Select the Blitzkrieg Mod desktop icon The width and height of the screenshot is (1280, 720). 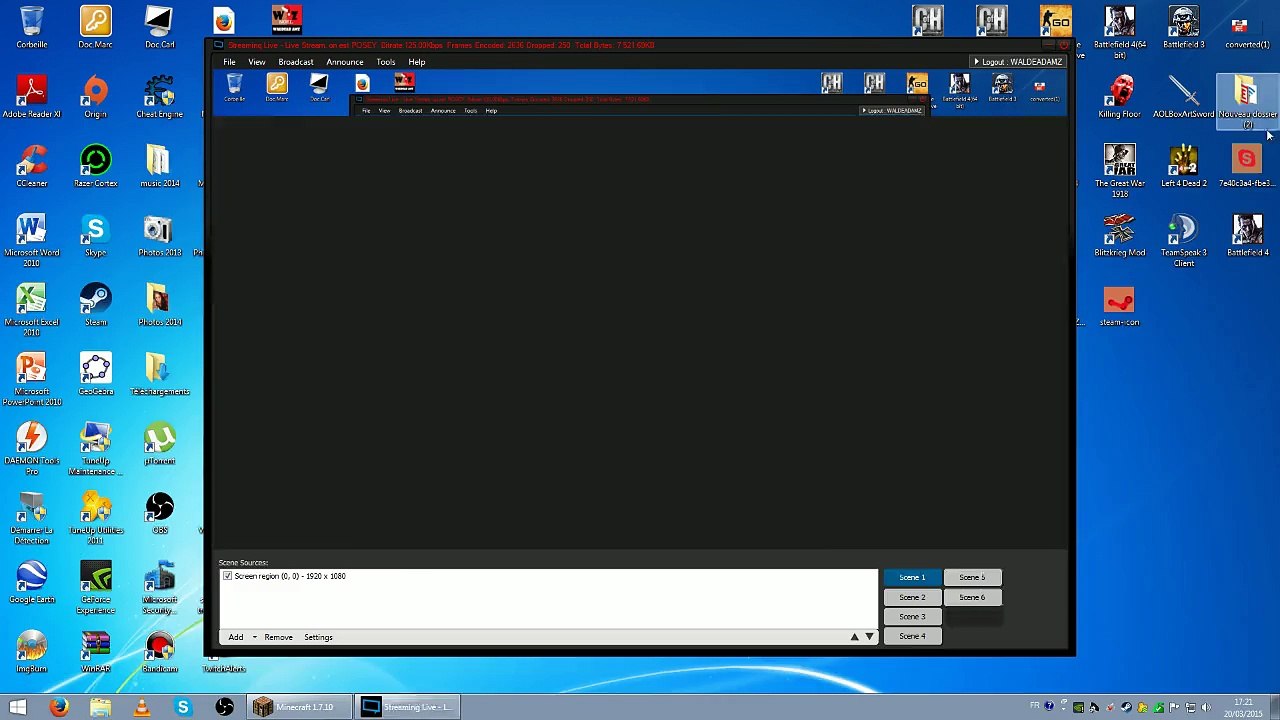coord(1120,235)
